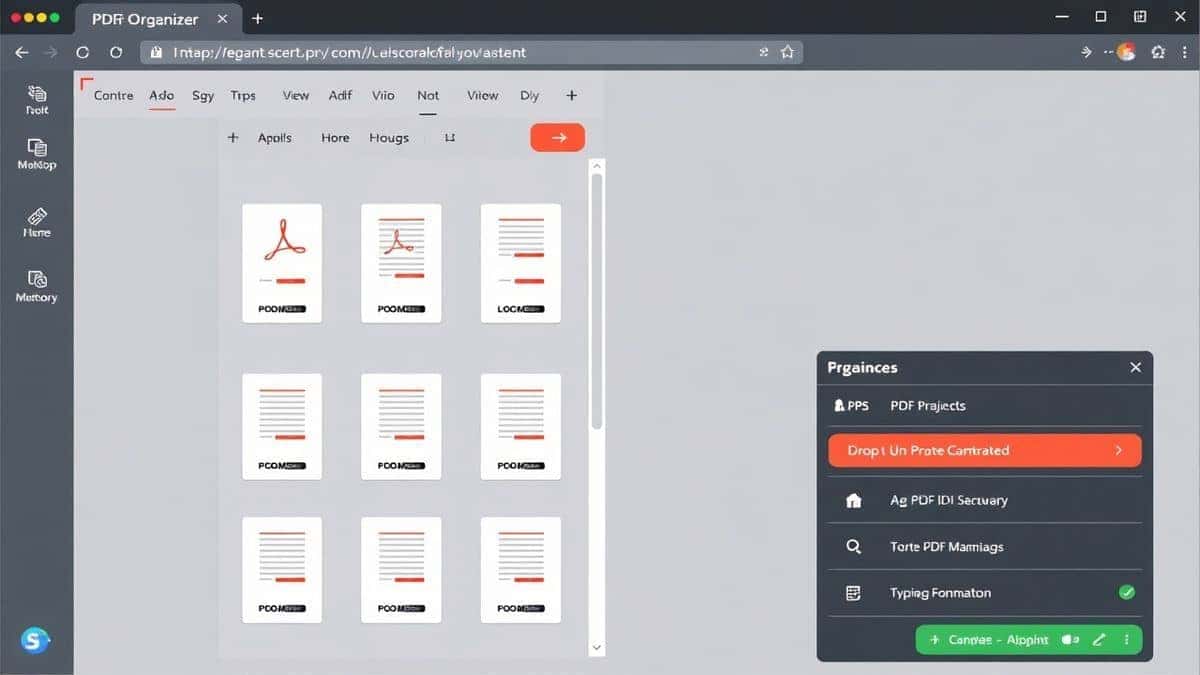Open Torte PDF Mamiags entry

pyautogui.click(x=985, y=547)
